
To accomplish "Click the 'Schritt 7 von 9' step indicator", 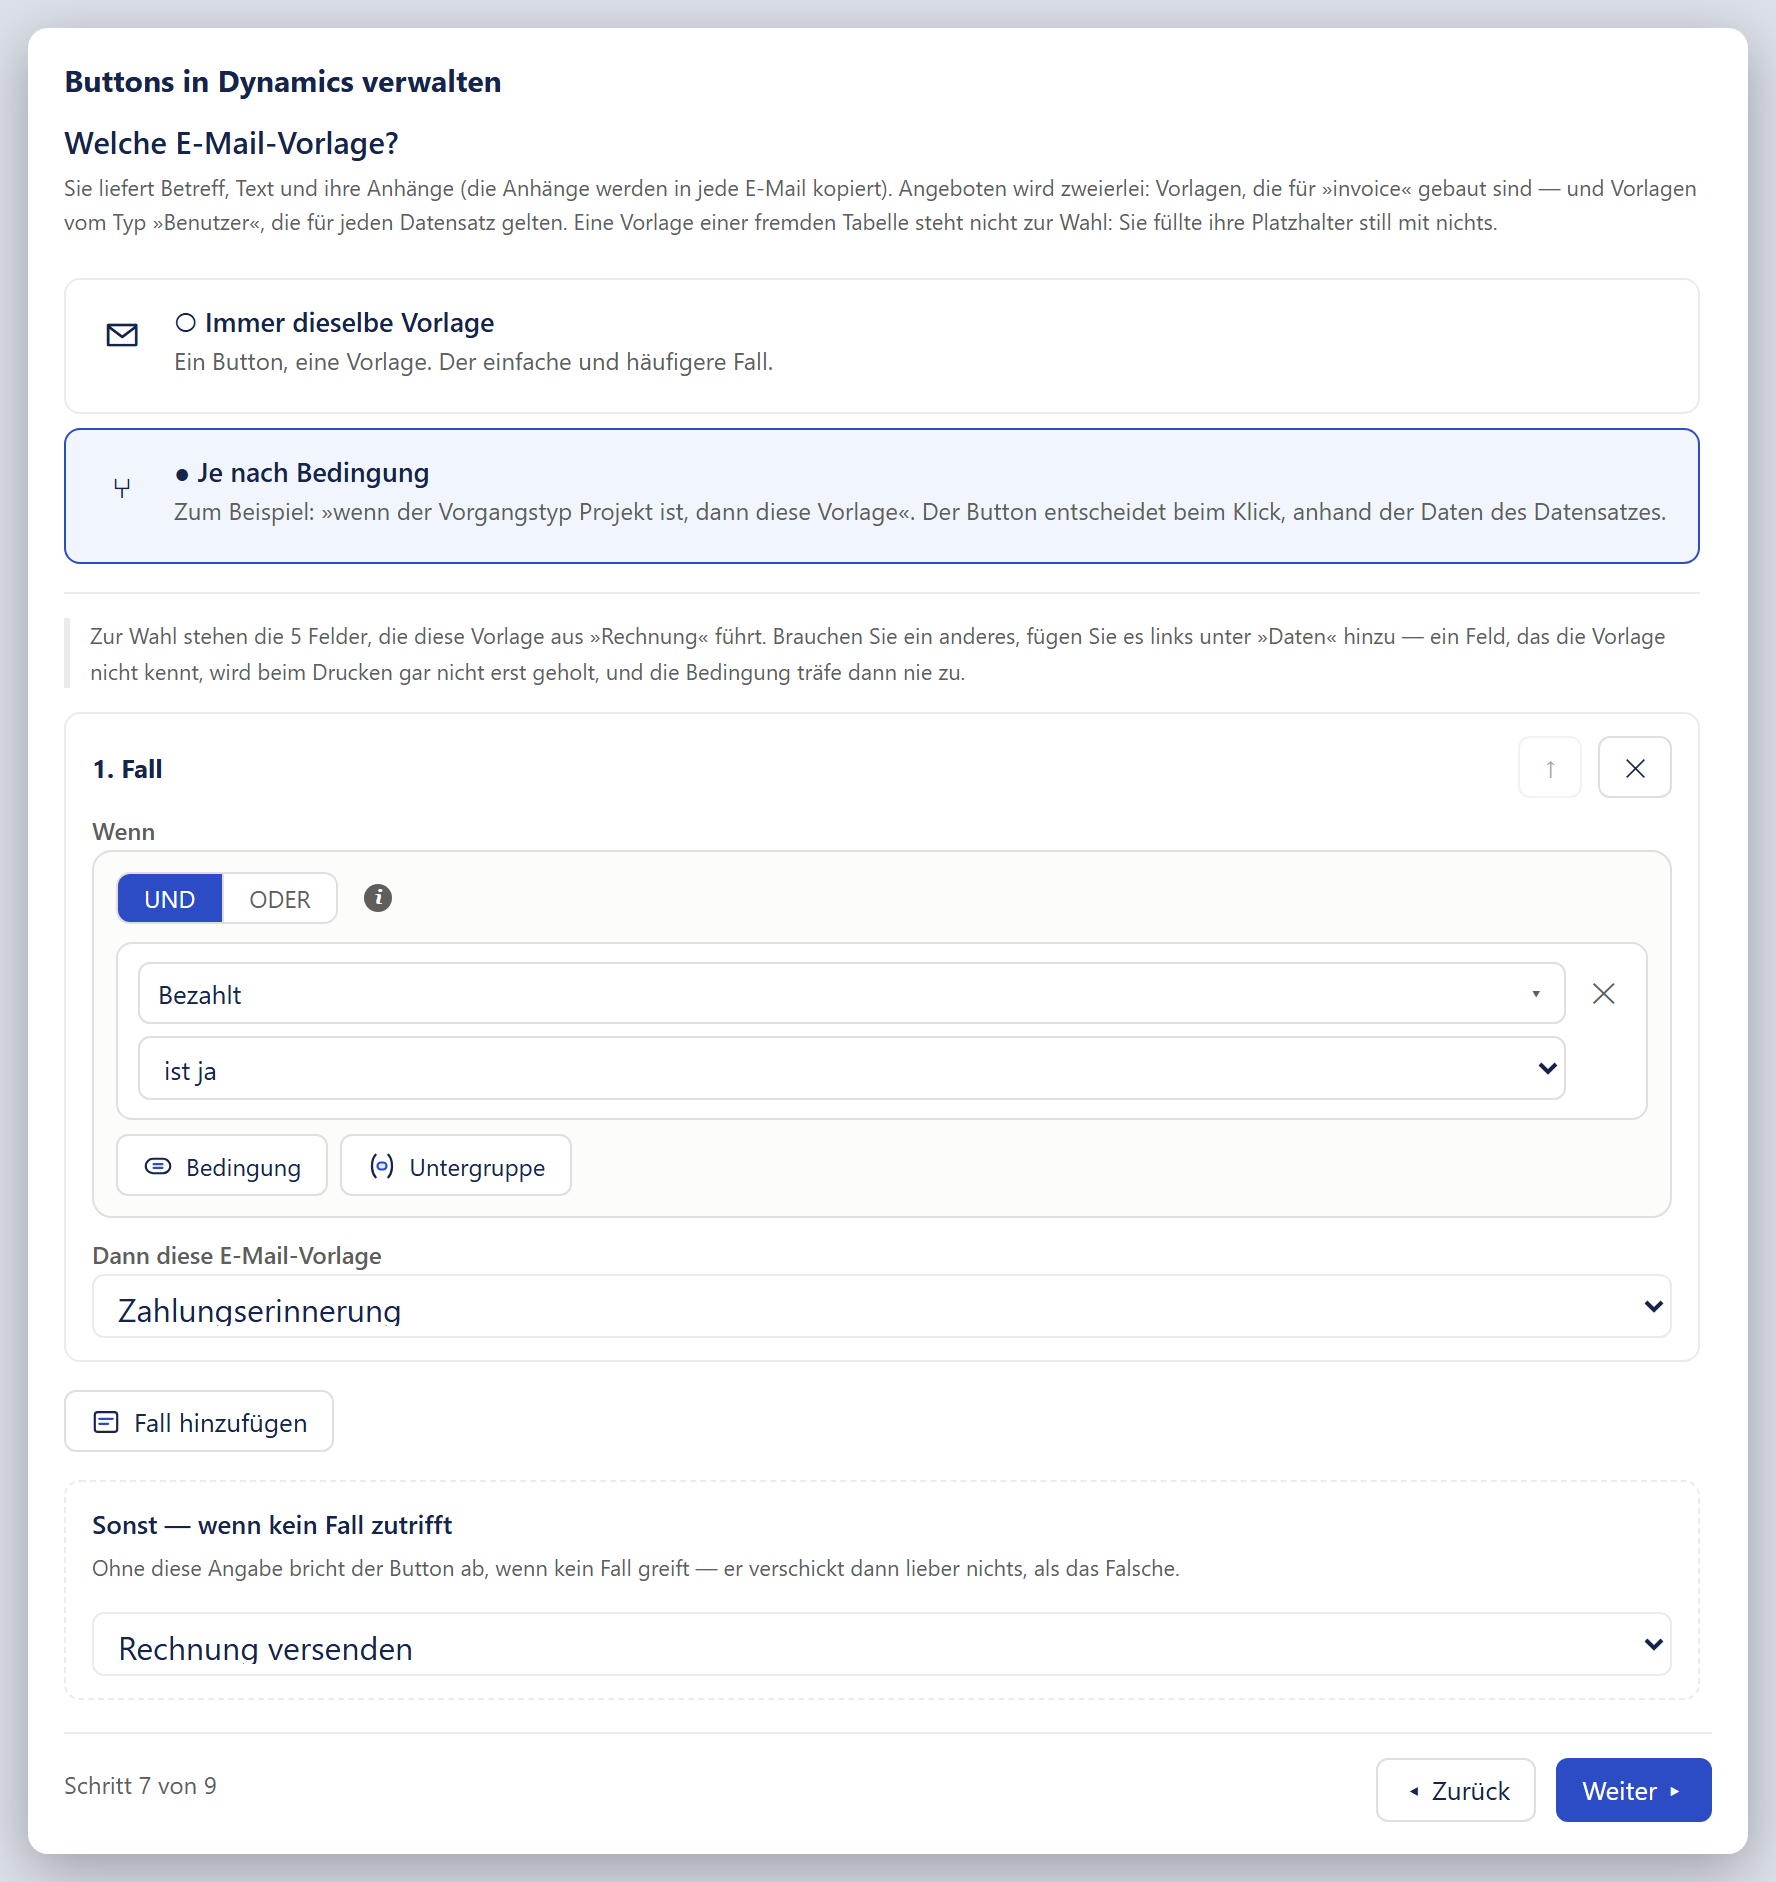I will click(x=140, y=1786).
